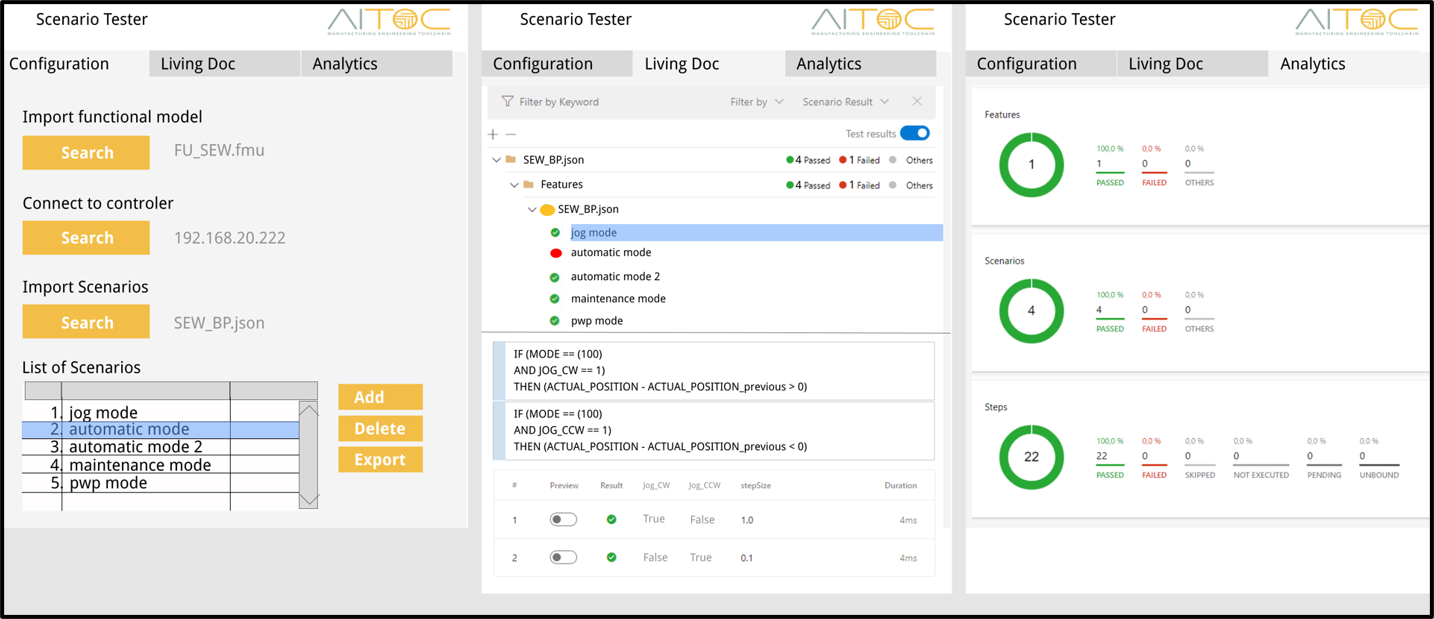
Task: Switch to Configuration tab in the Living Doc panel
Action: tap(557, 64)
